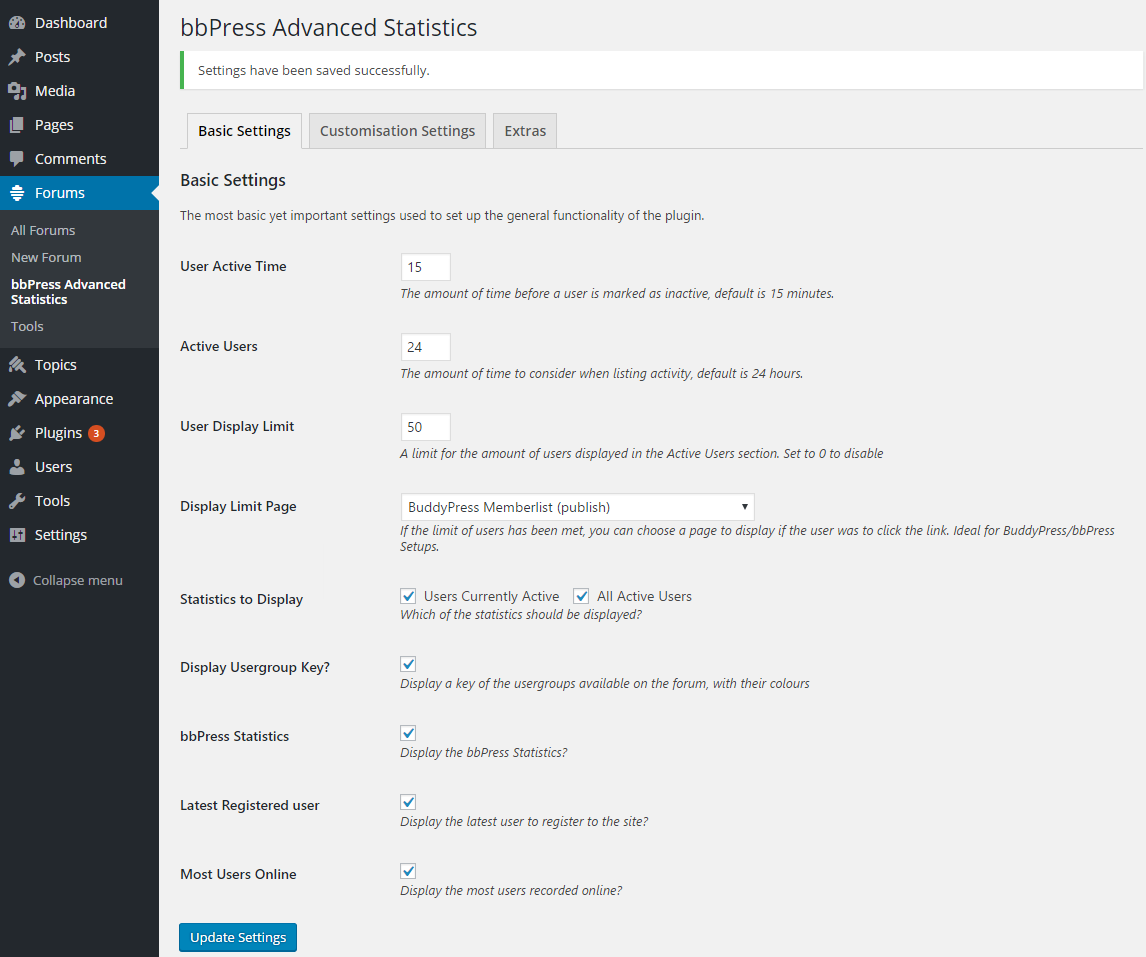The width and height of the screenshot is (1146, 957).
Task: Open Topics menu item
Action: pos(79,365)
